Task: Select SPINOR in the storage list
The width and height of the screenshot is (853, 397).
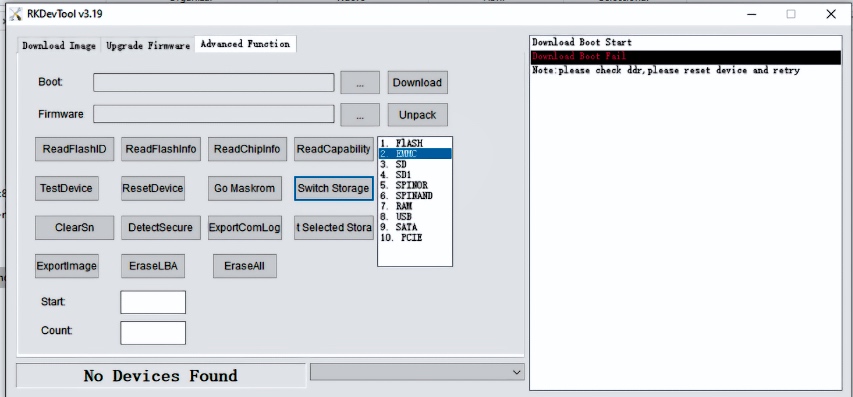Action: (x=415, y=185)
